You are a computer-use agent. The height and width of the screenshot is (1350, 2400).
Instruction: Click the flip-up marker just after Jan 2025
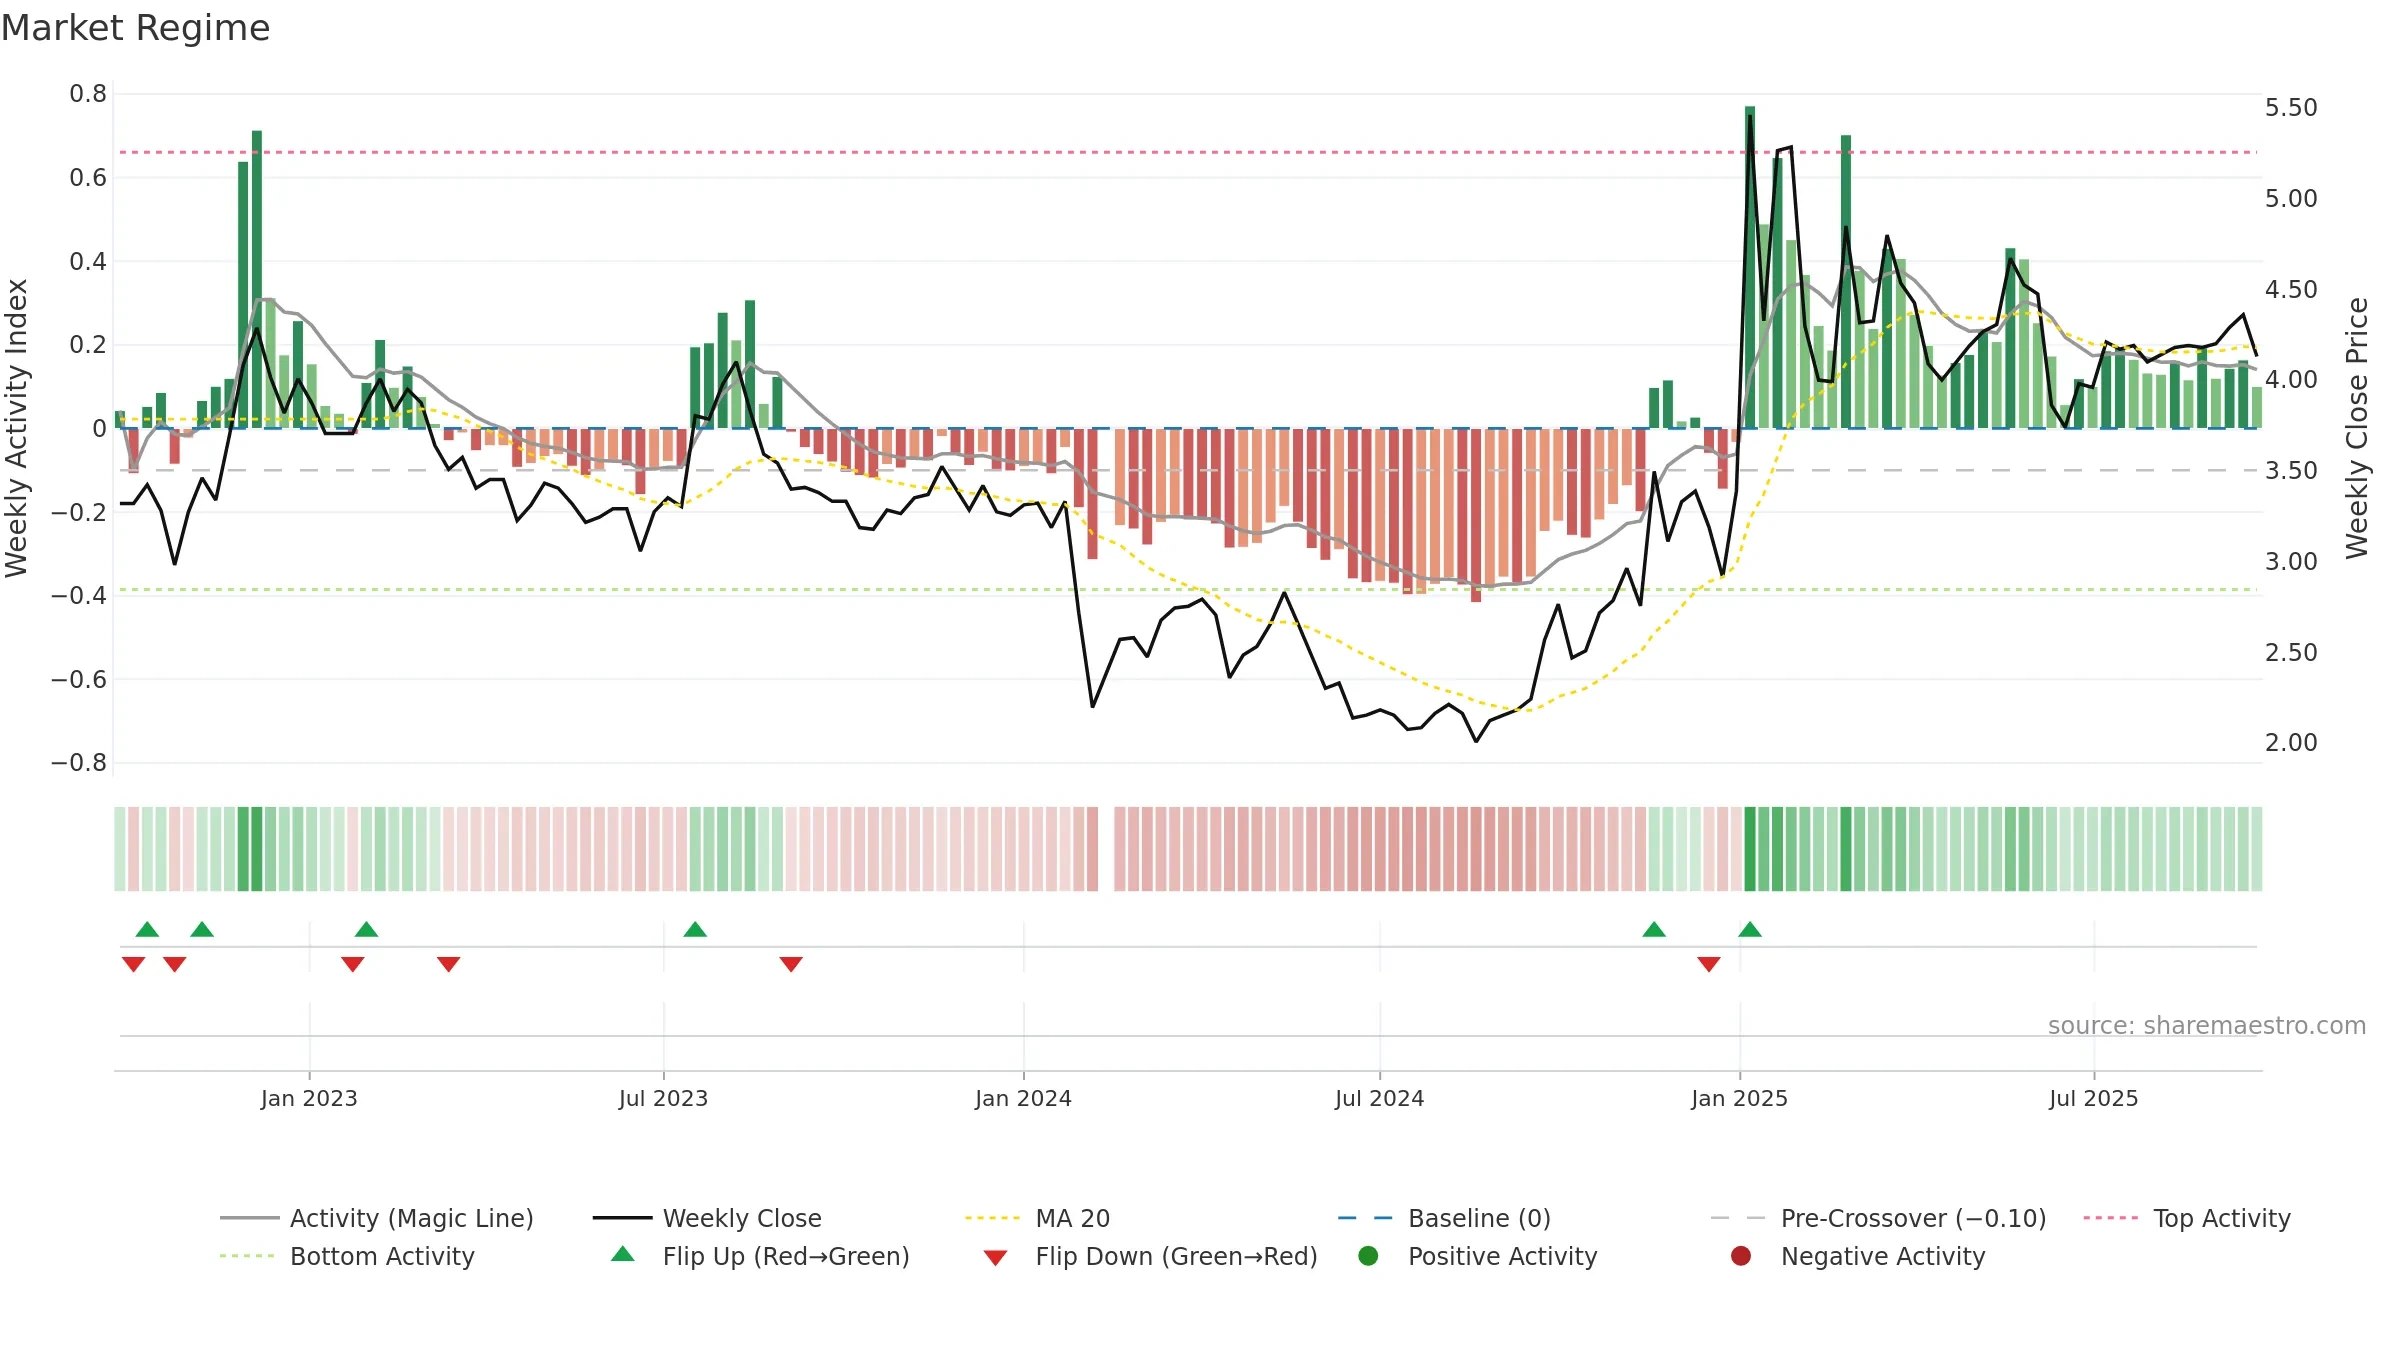pos(1750,929)
